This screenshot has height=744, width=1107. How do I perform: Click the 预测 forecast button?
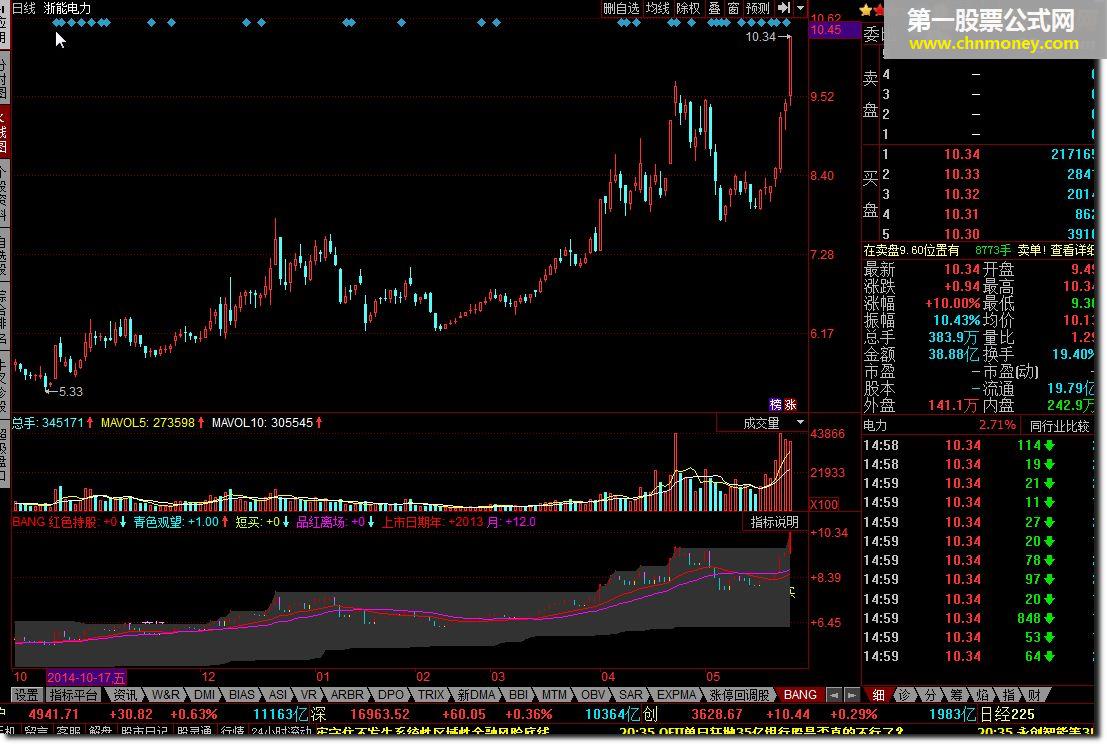tap(758, 8)
